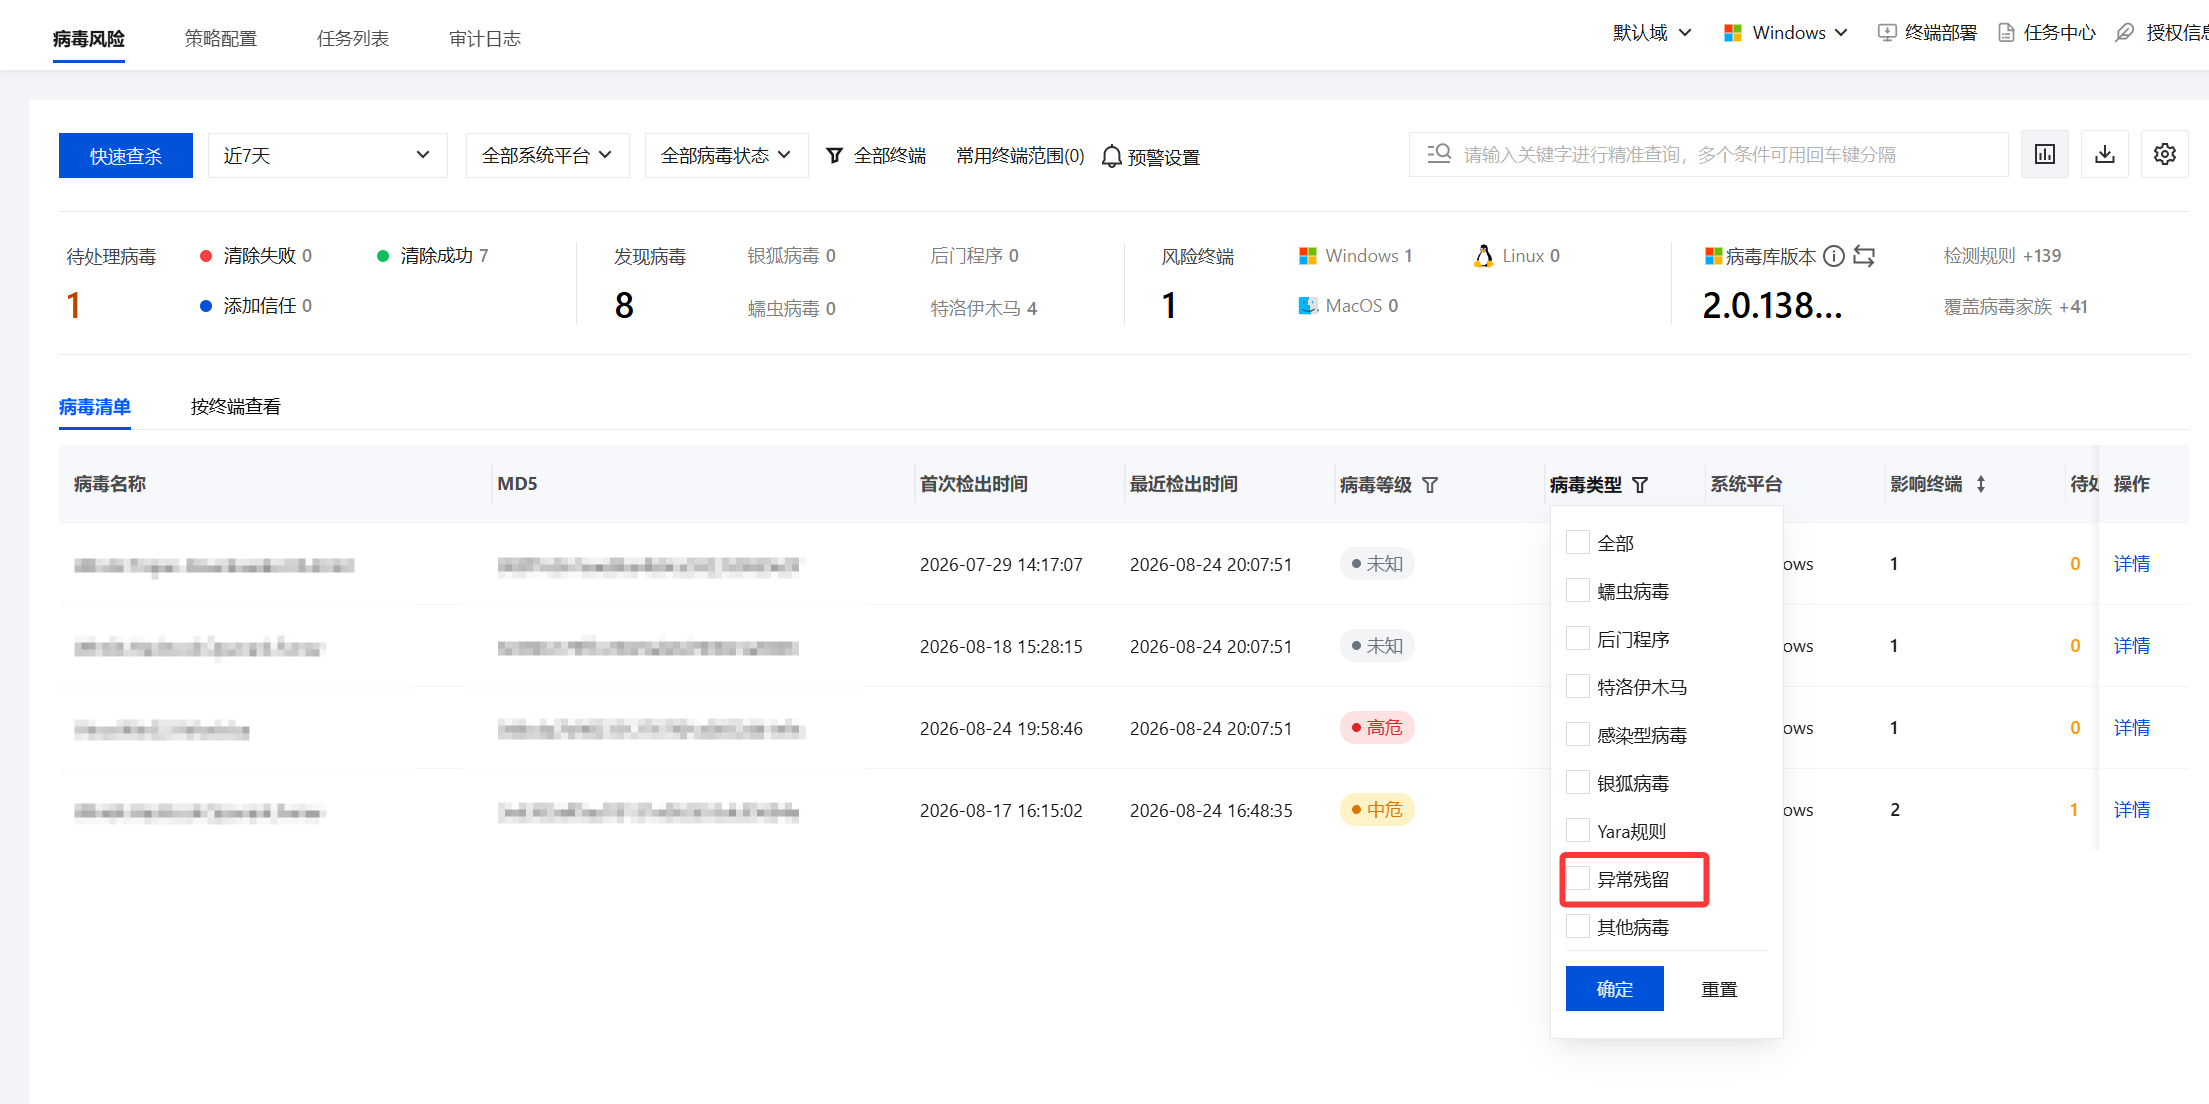2209x1104 pixels.
Task: Click the 确定 button in filter
Action: pyautogui.click(x=1614, y=989)
